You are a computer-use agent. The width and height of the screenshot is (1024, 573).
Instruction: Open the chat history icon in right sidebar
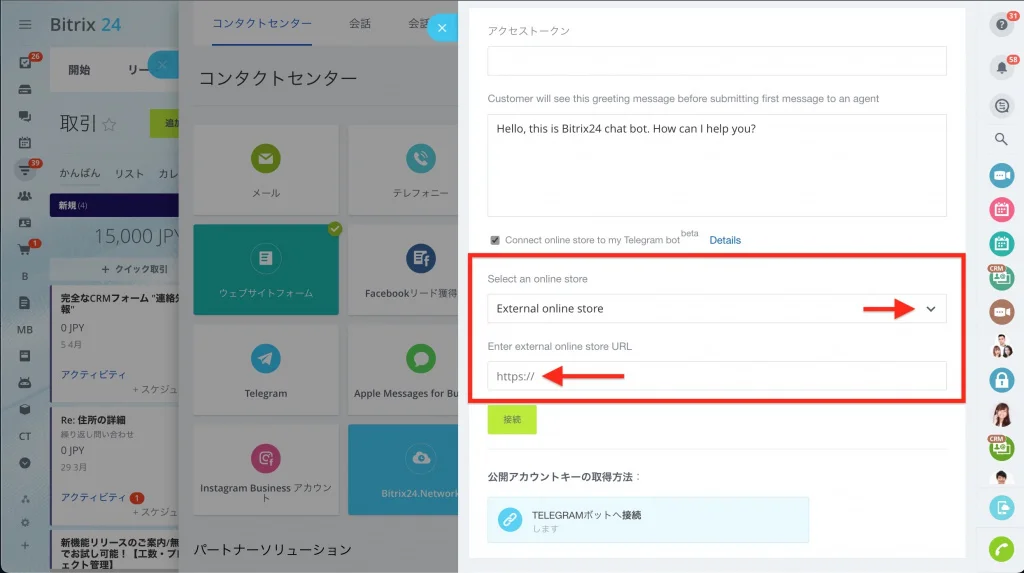pyautogui.click(x=1001, y=105)
